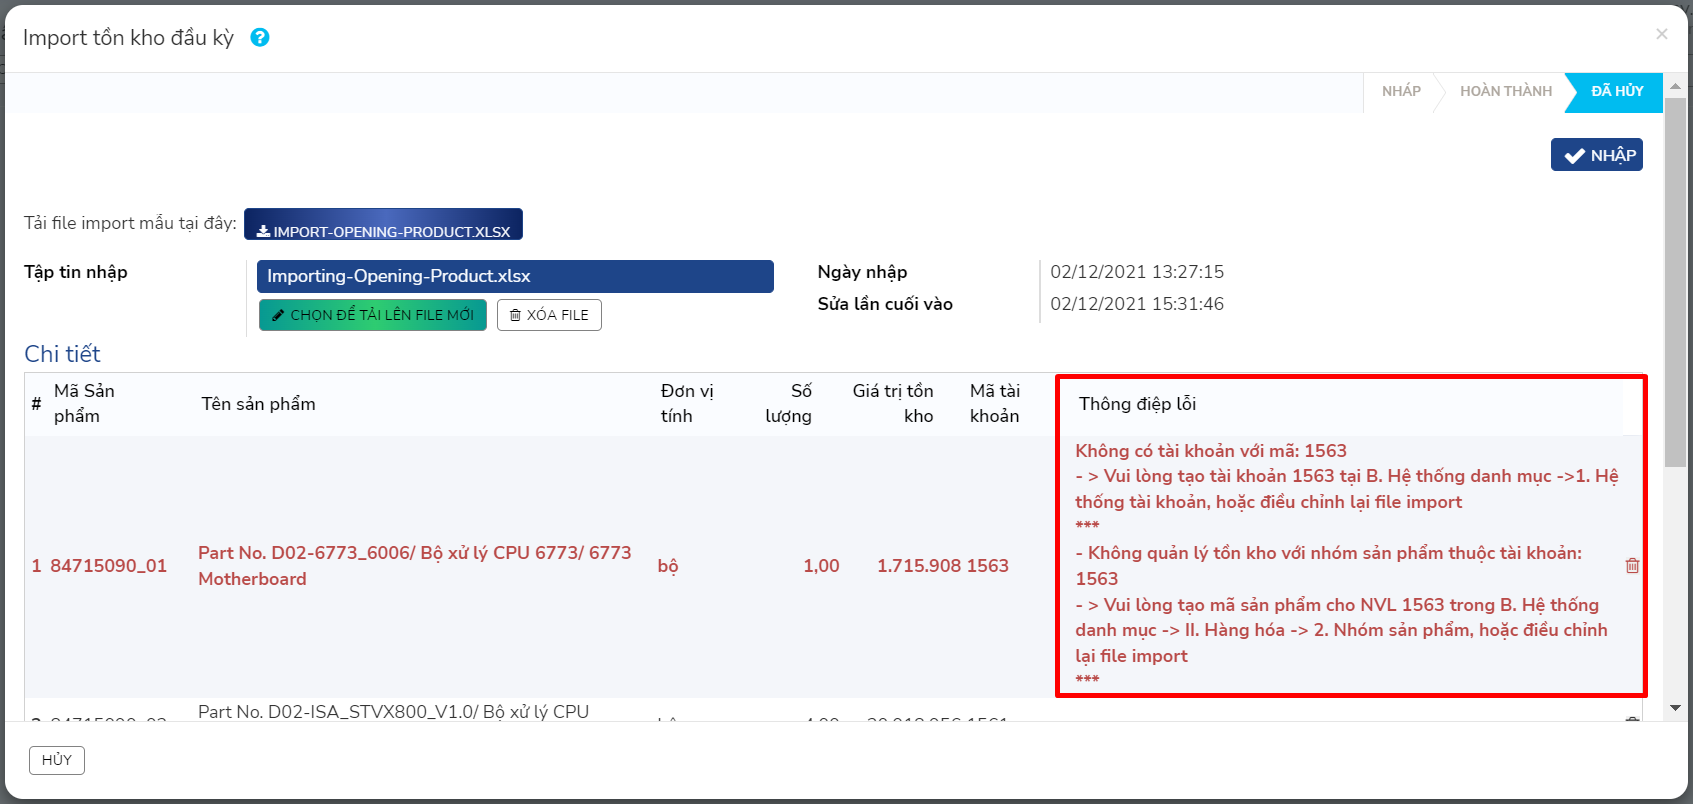Click the Số lượng column header

click(x=788, y=403)
